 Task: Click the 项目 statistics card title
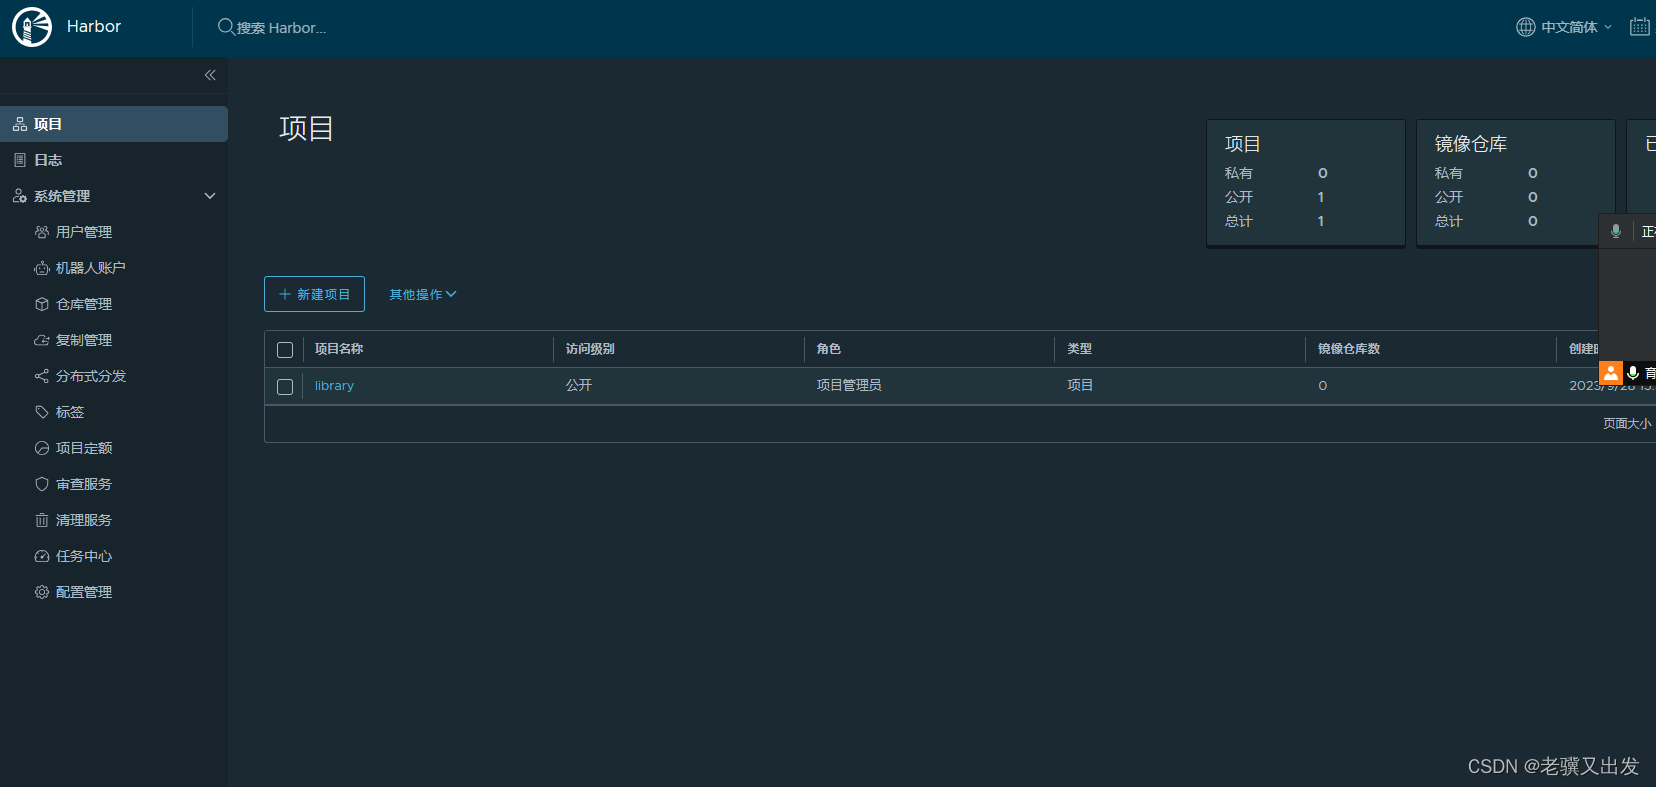pyautogui.click(x=1243, y=144)
